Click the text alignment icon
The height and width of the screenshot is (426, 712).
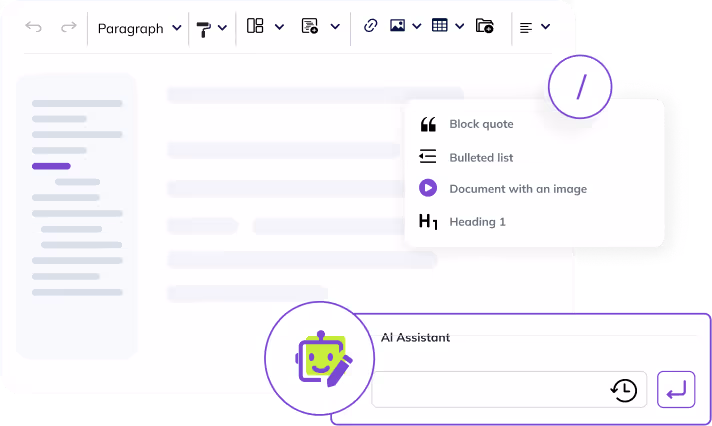(x=526, y=28)
